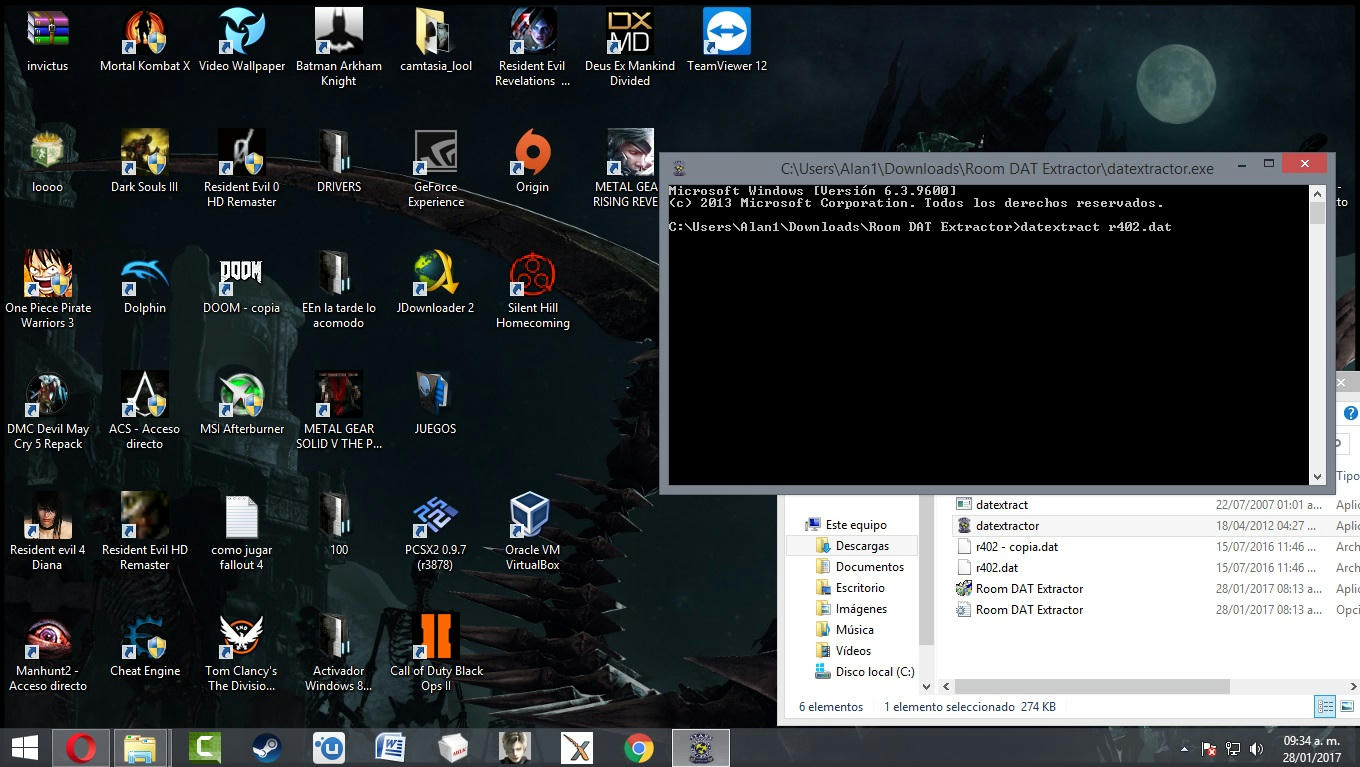Select Disco local (C:) in Explorer

point(865,672)
